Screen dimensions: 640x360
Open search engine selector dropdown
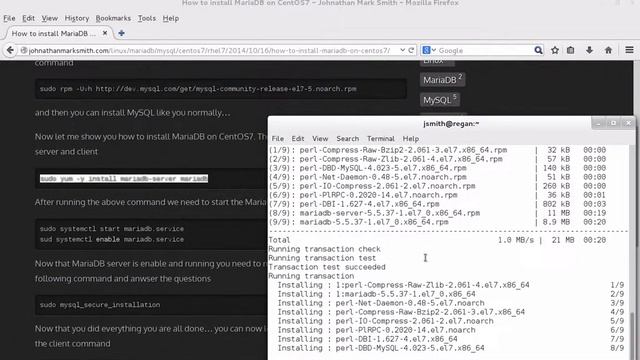(429, 50)
